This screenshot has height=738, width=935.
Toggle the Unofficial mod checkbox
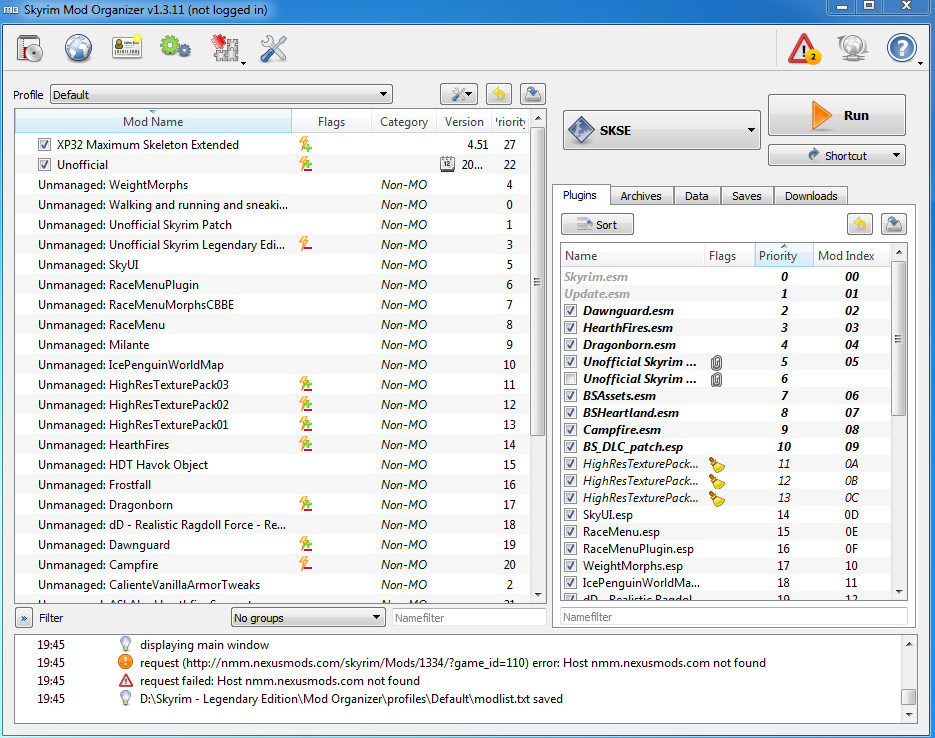click(44, 165)
